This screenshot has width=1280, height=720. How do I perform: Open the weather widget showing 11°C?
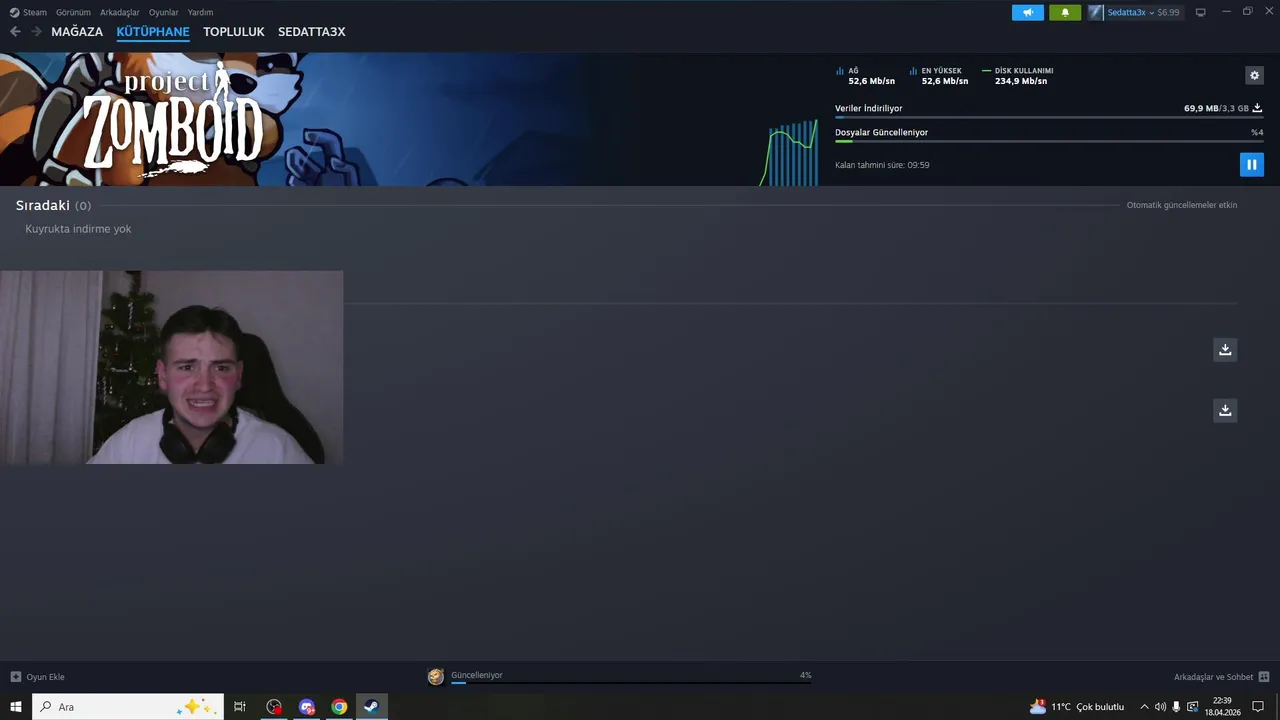[x=1077, y=707]
